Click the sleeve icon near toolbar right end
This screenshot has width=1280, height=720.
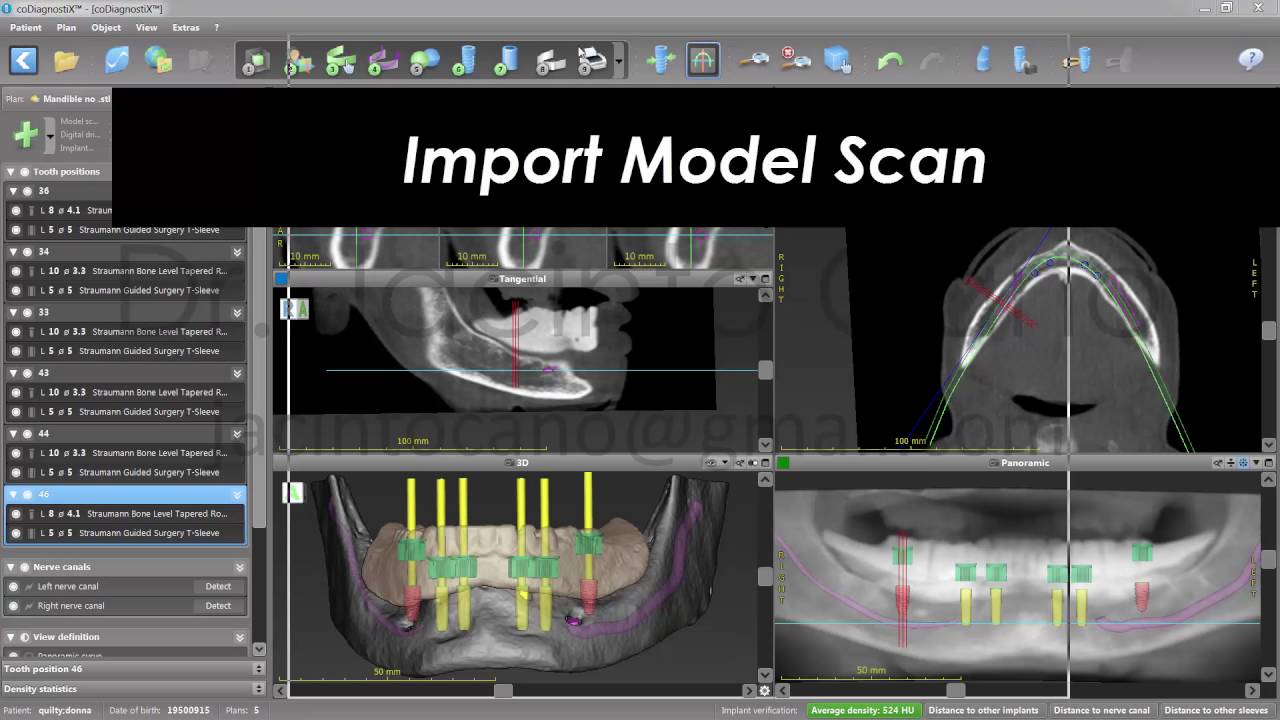pos(1078,61)
